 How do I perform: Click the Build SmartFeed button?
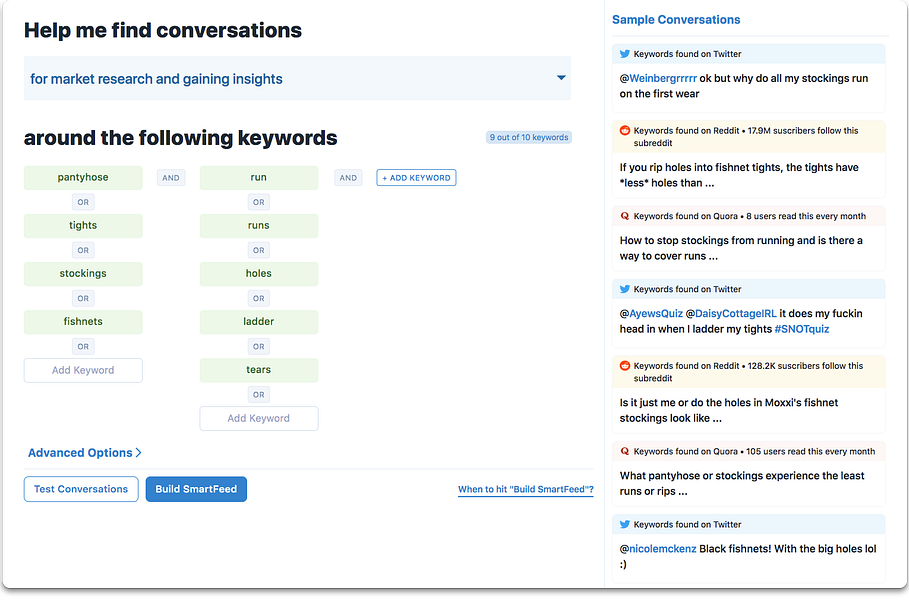coord(196,489)
